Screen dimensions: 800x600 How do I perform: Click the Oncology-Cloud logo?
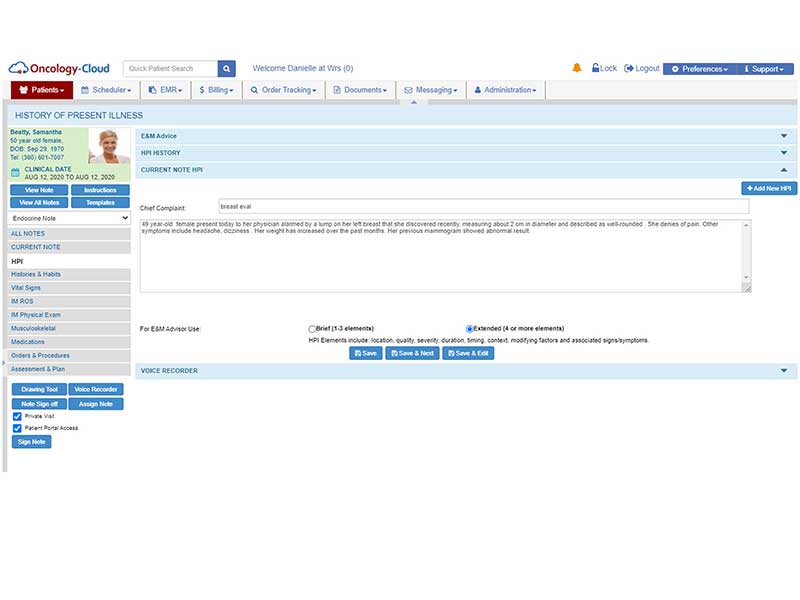[59, 68]
